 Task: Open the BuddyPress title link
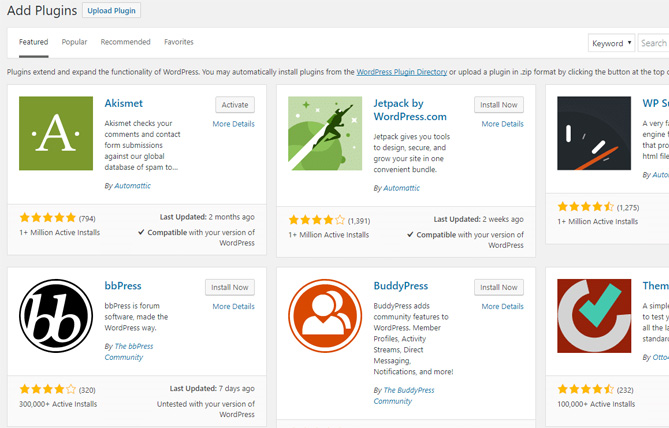(x=401, y=286)
